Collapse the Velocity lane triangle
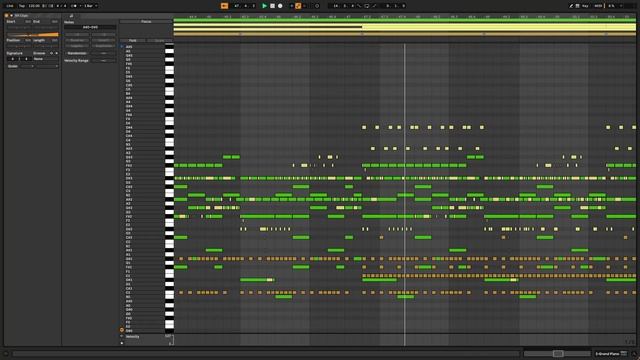Screen dimensions: 640x360 pyautogui.click(x=122, y=337)
